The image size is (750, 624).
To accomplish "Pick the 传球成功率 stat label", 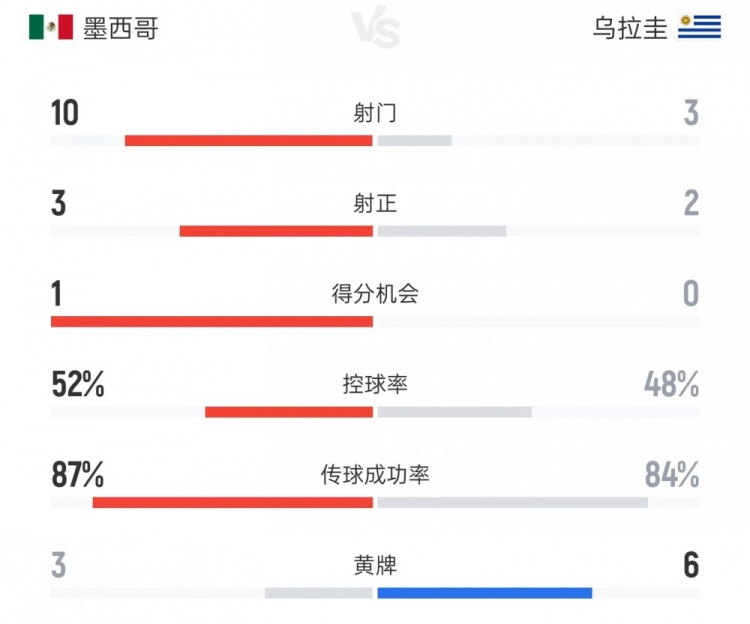I will pyautogui.click(x=375, y=475).
